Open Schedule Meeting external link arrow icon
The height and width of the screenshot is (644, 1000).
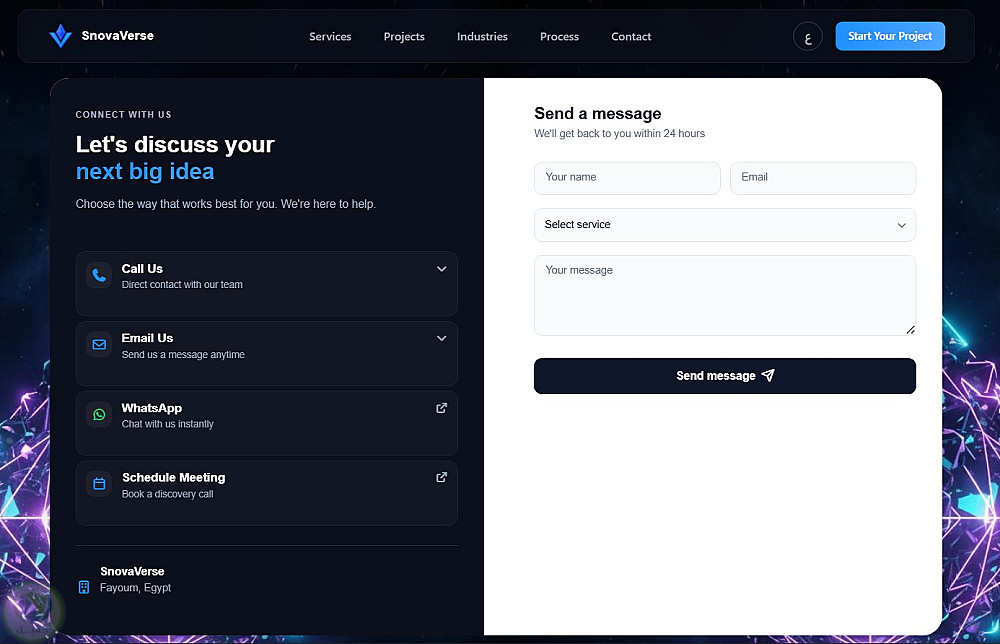[x=441, y=477]
